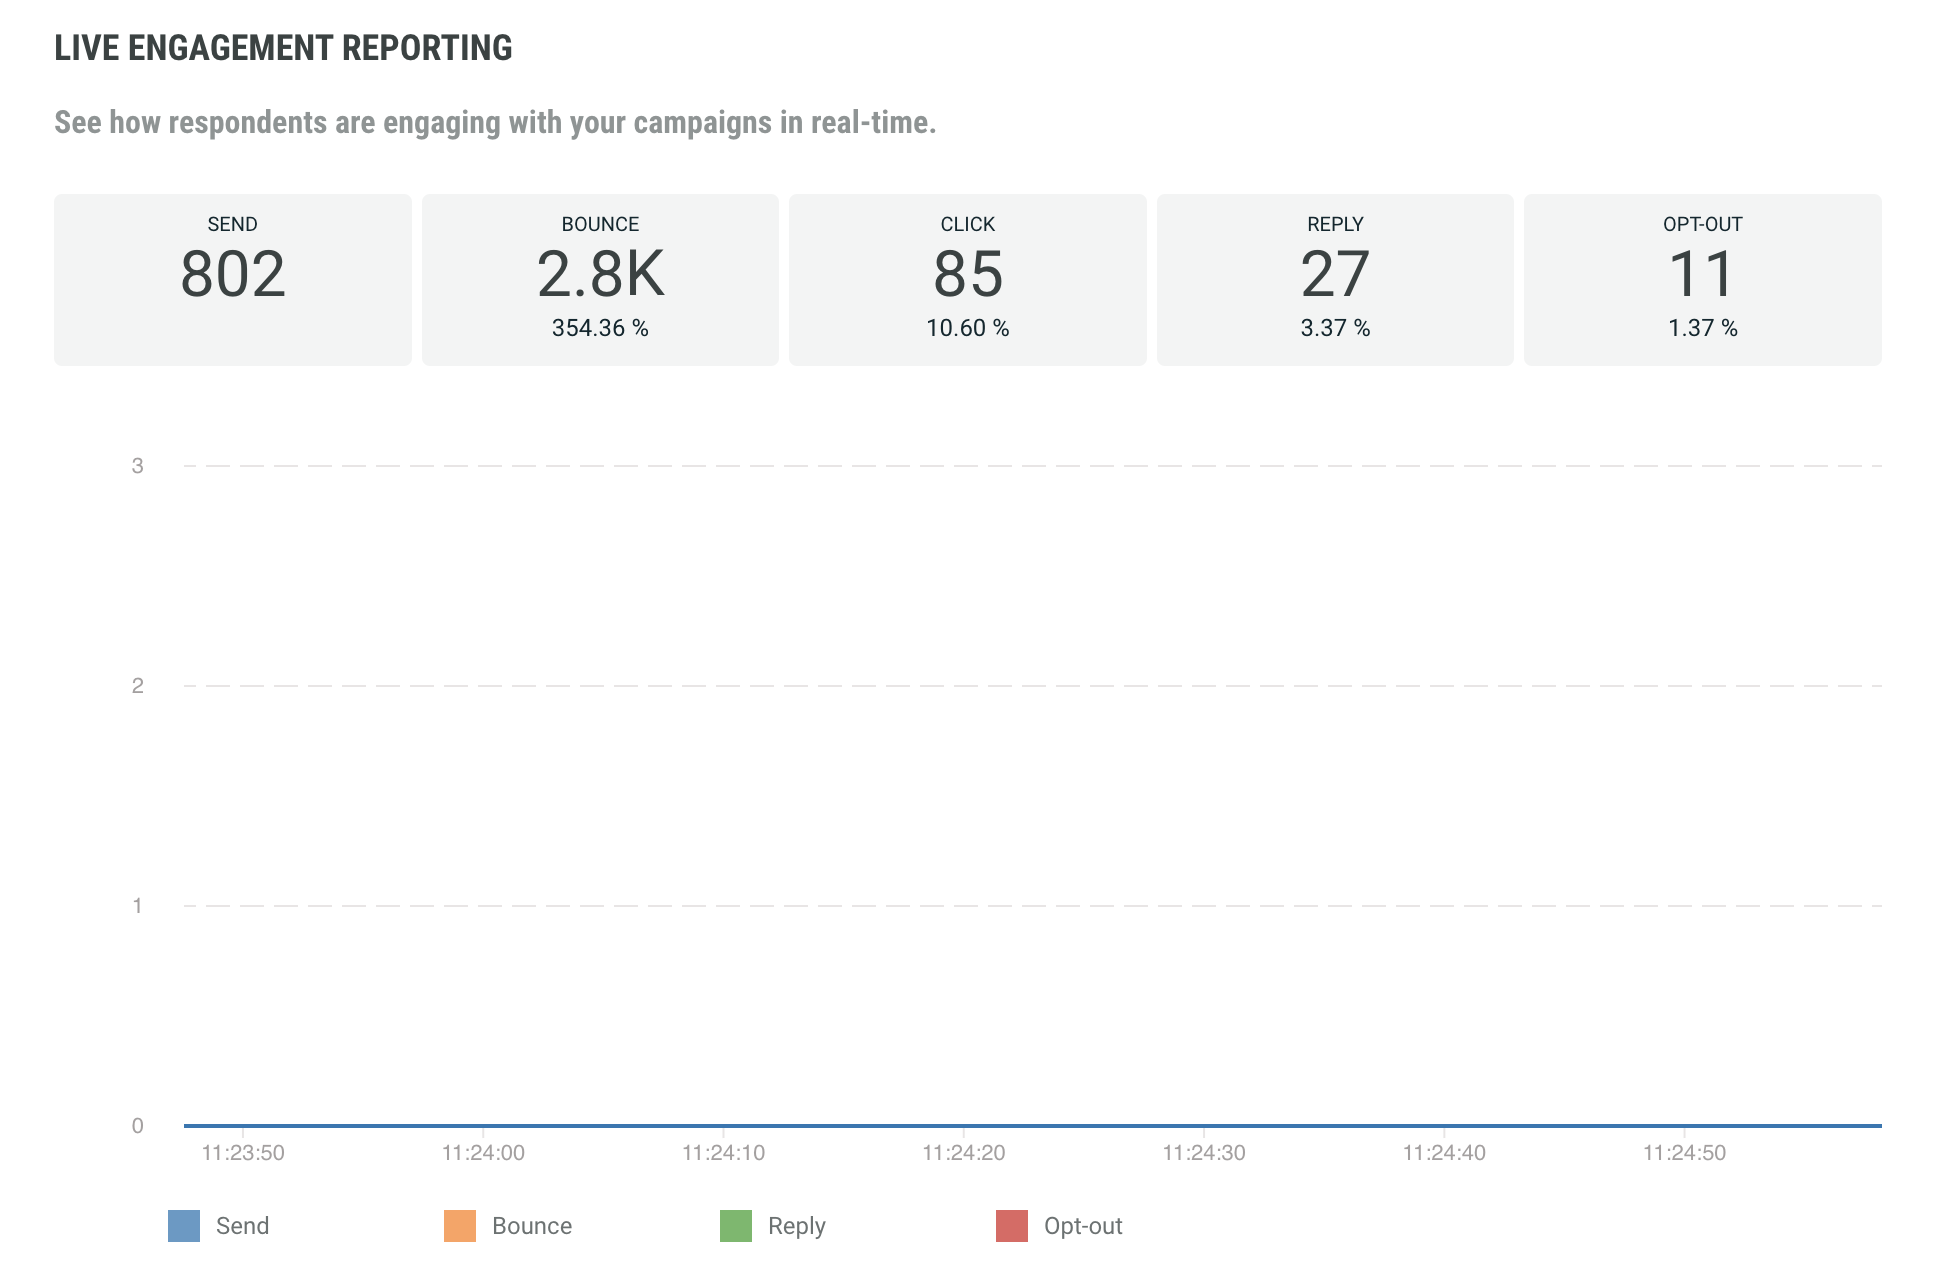Click the SEND 802 stat card
The width and height of the screenshot is (1944, 1274).
(x=233, y=280)
